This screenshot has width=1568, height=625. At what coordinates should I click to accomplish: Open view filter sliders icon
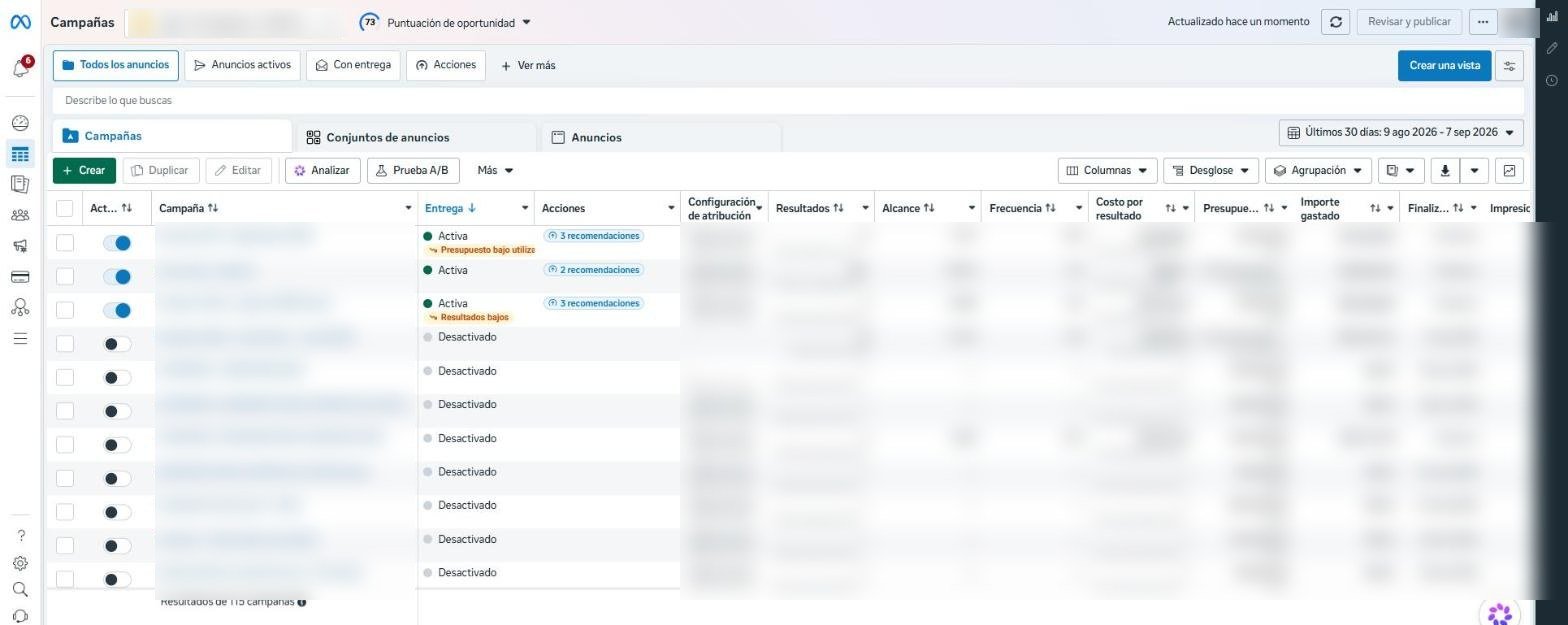(1509, 65)
